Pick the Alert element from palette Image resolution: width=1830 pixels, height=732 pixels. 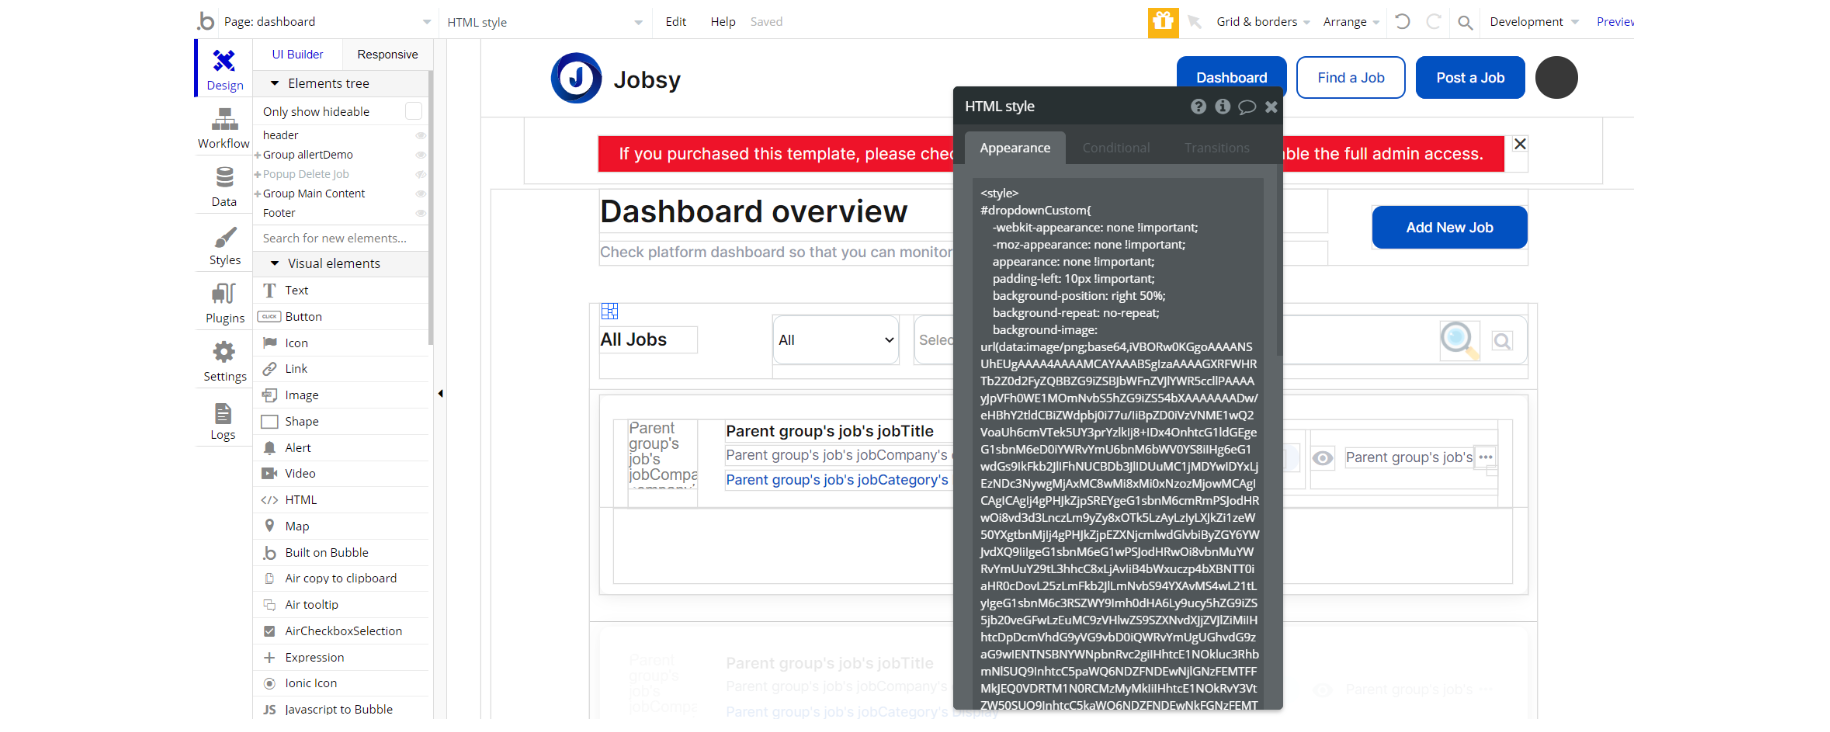342,448
